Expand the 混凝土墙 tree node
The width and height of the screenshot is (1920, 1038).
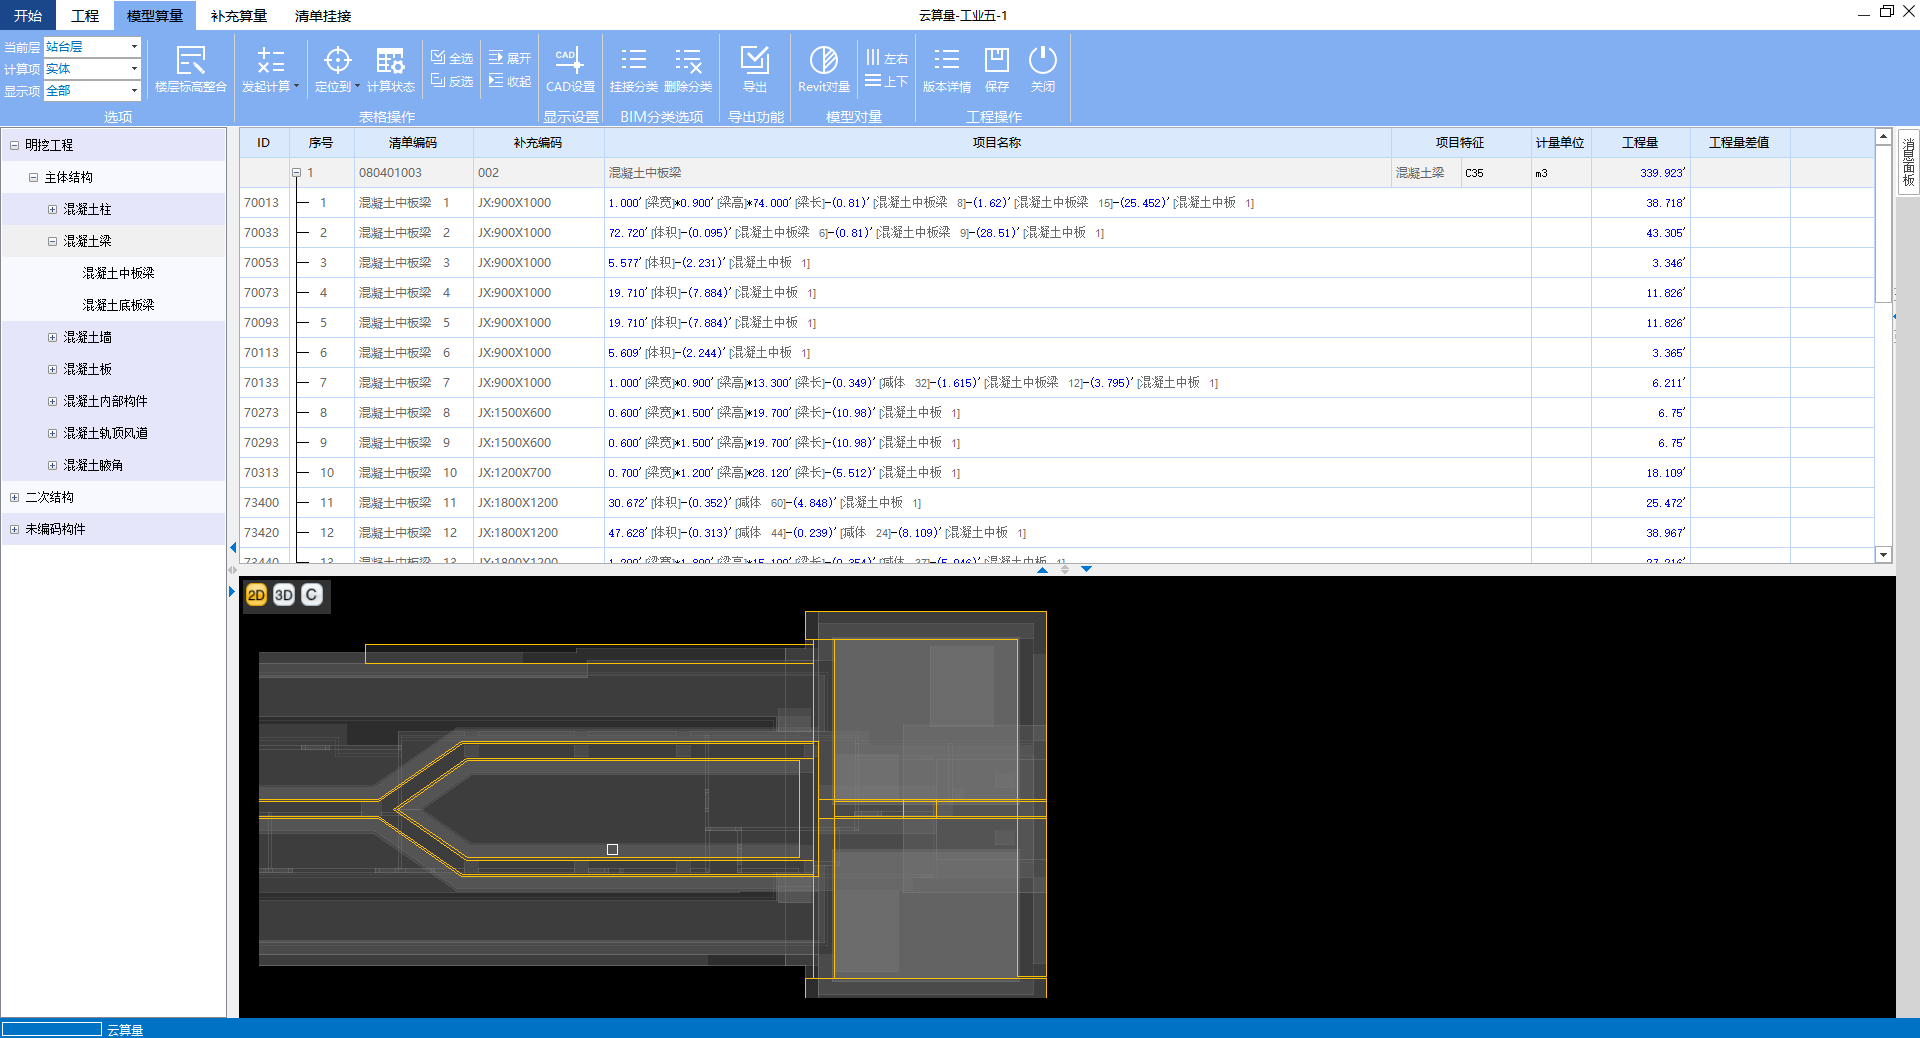pyautogui.click(x=52, y=337)
